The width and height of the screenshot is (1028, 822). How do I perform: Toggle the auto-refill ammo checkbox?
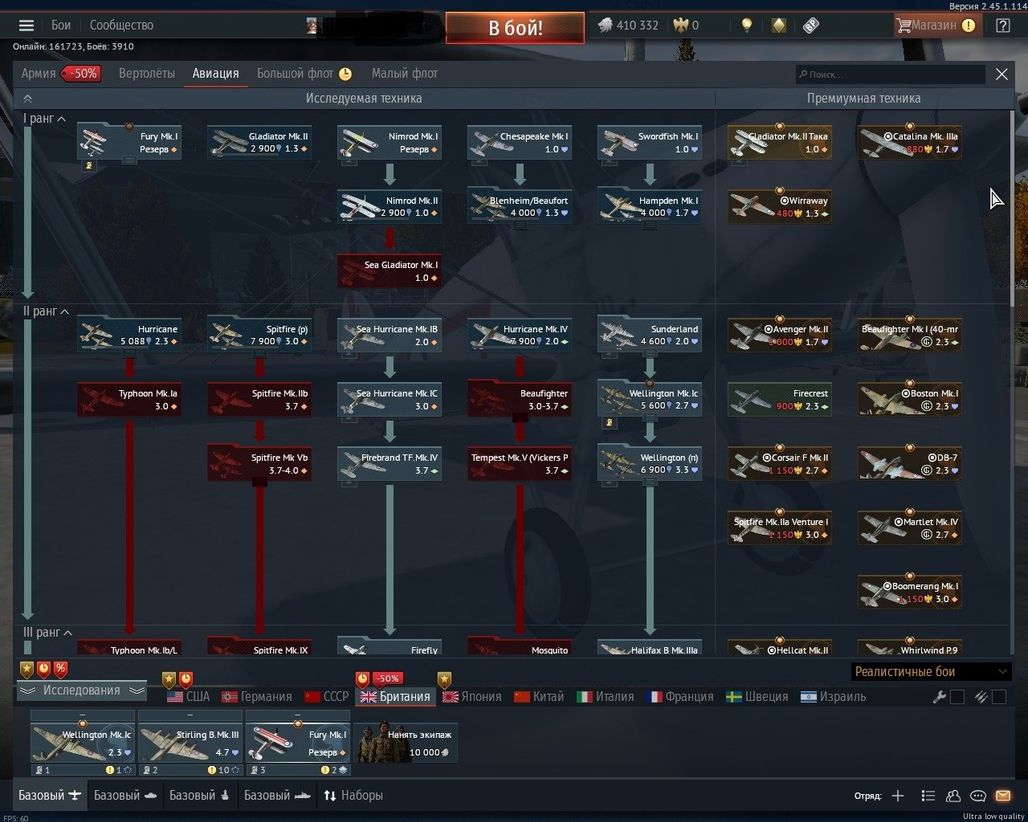pos(998,697)
